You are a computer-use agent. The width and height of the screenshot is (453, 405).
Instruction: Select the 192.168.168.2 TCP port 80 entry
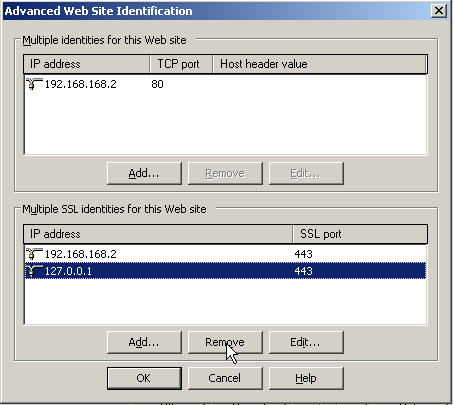[x=225, y=84]
